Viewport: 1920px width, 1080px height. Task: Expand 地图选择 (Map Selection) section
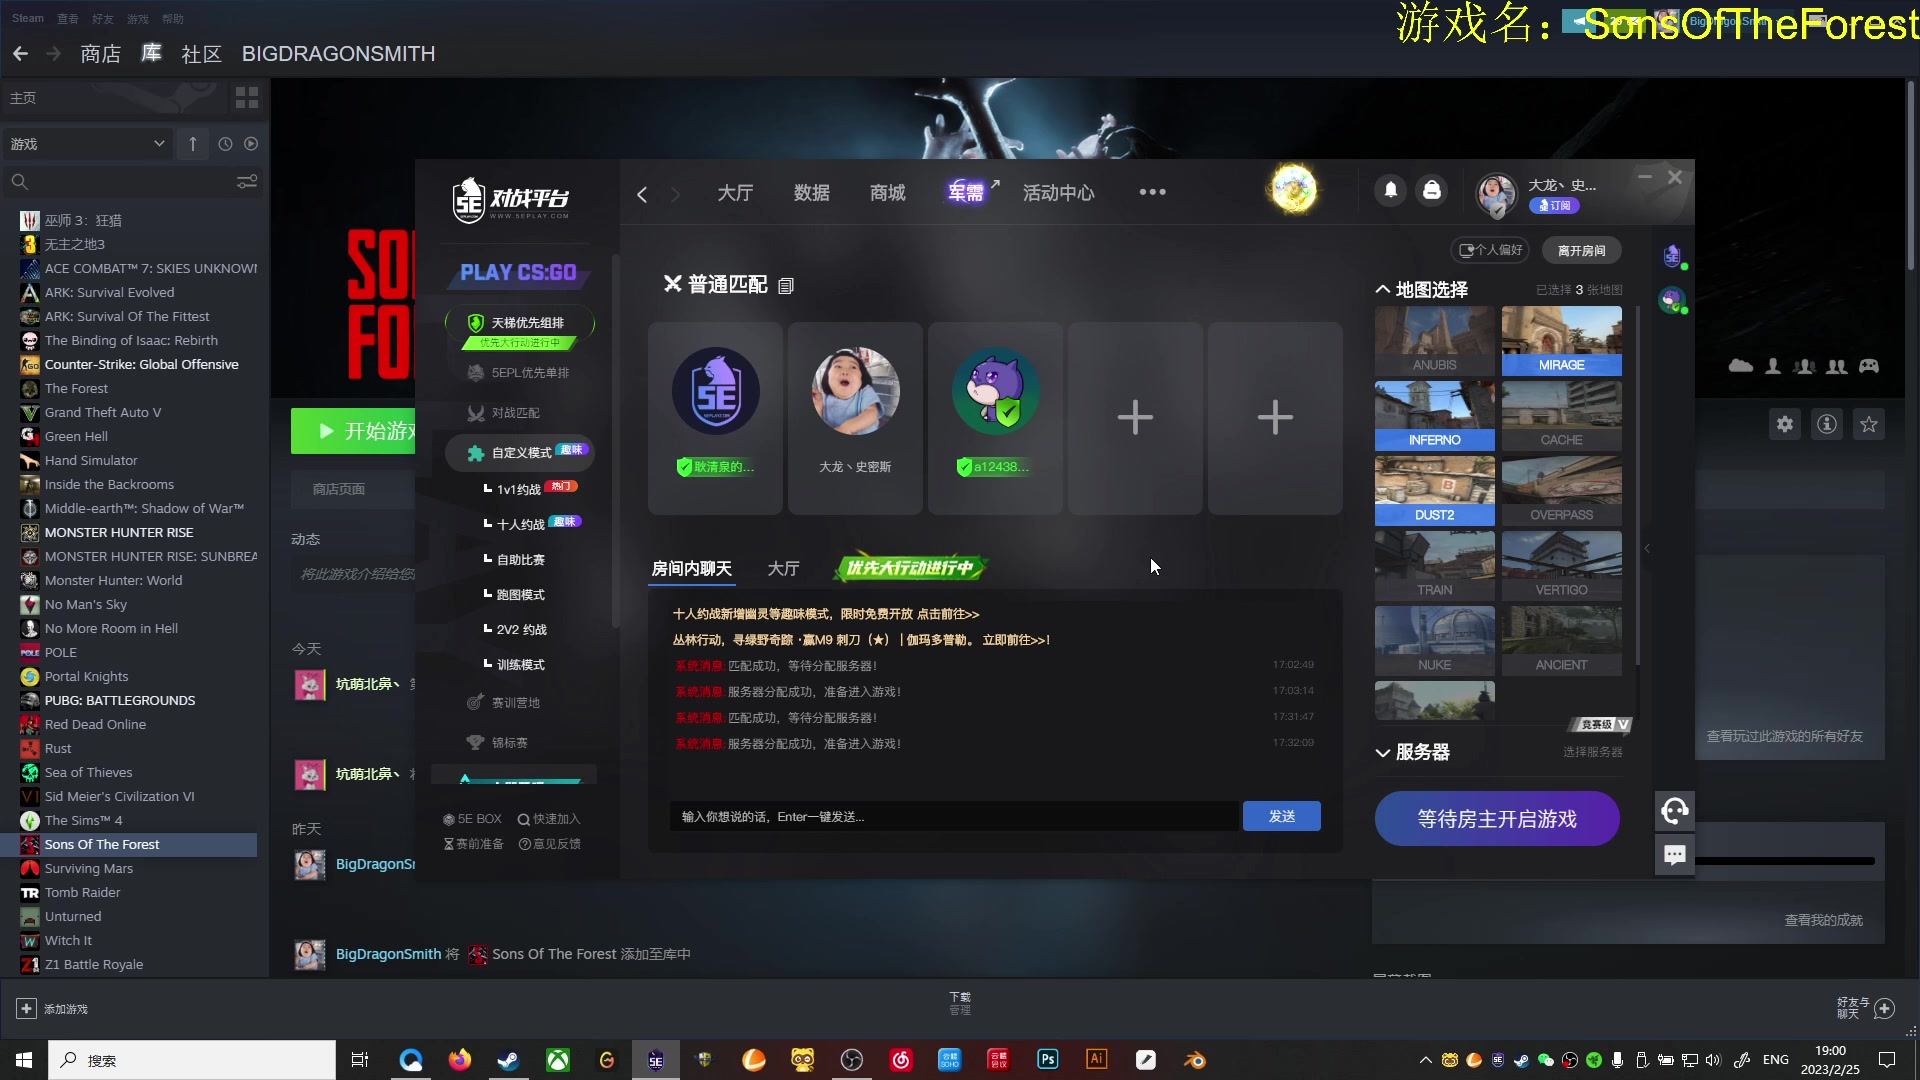click(1383, 289)
